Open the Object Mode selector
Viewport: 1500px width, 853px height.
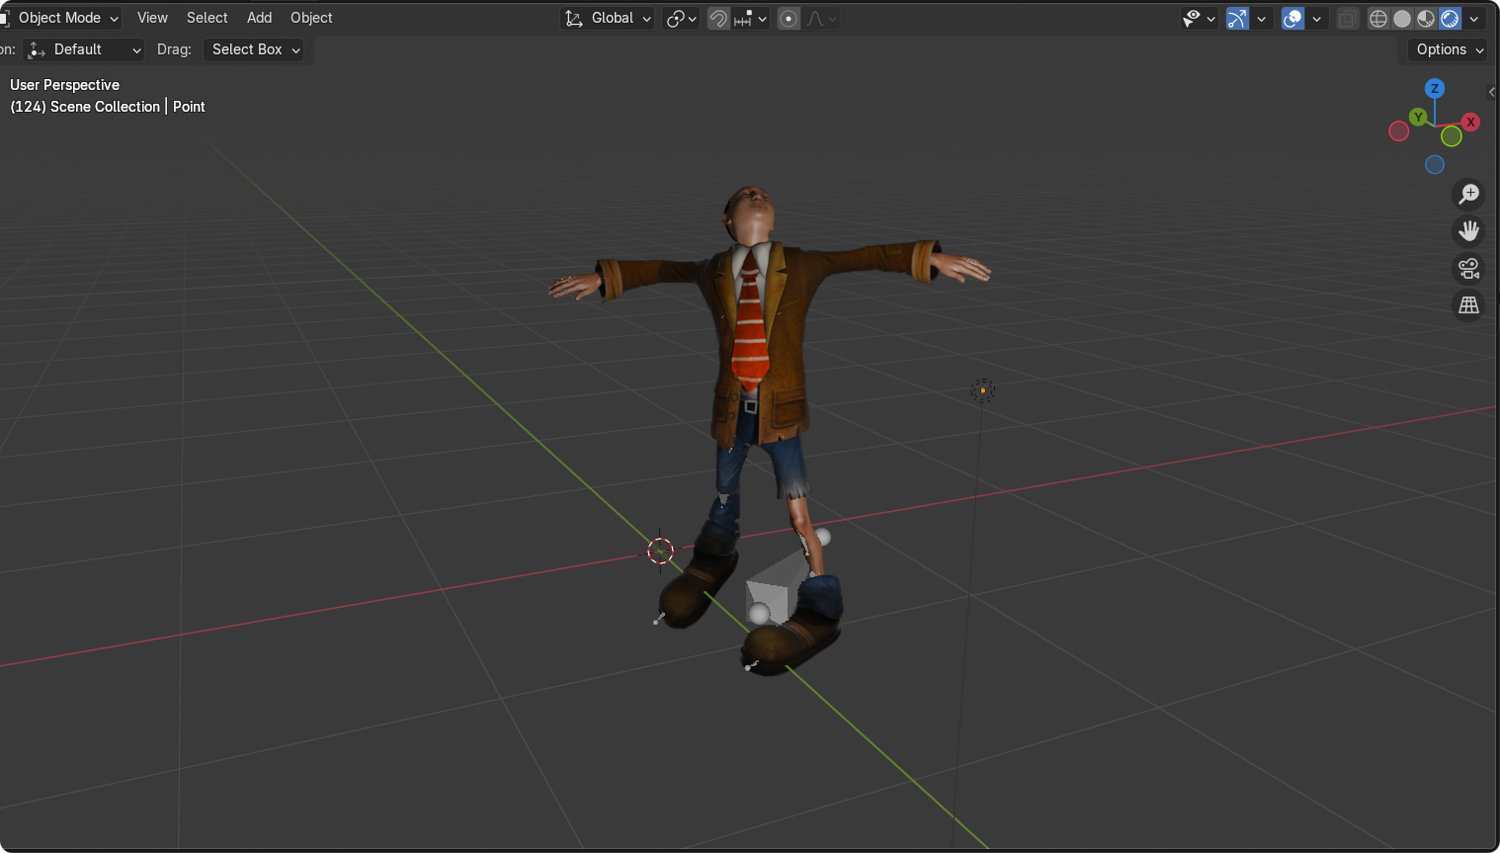click(x=61, y=18)
